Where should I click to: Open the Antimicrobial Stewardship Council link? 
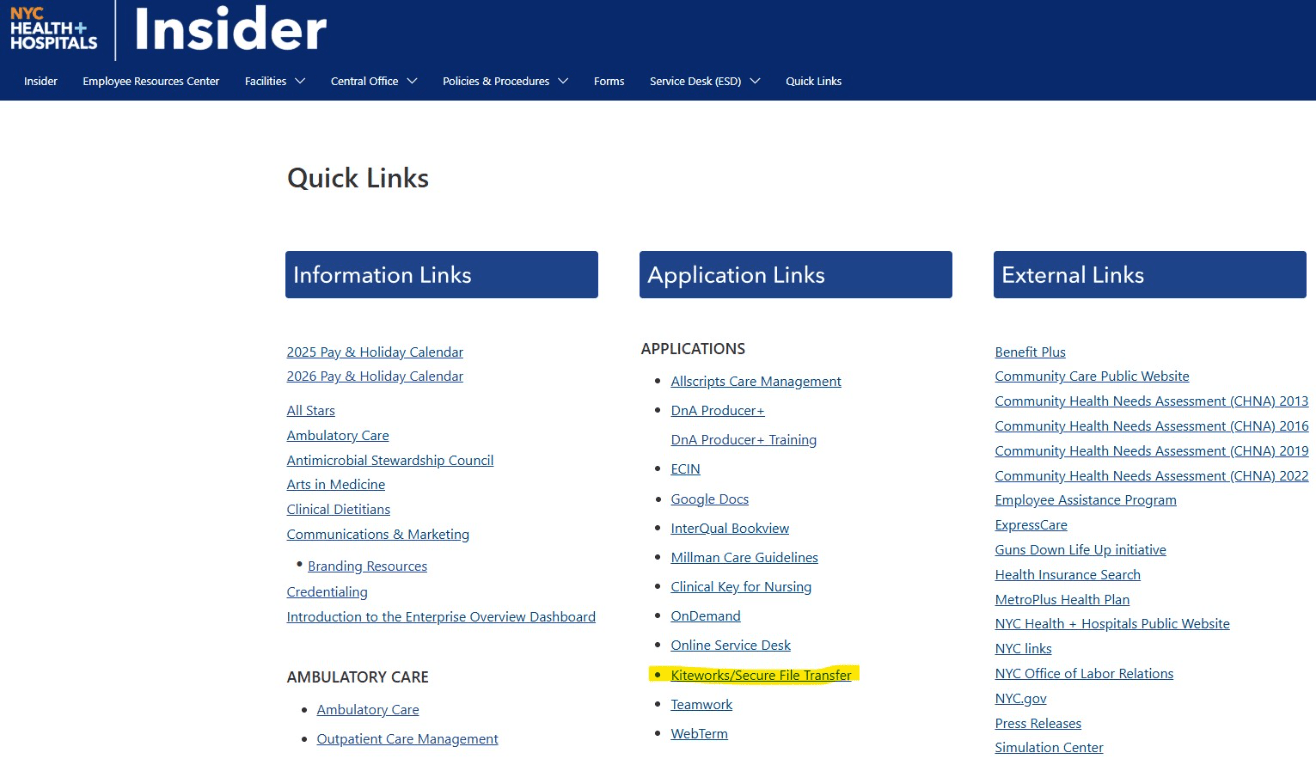click(390, 460)
